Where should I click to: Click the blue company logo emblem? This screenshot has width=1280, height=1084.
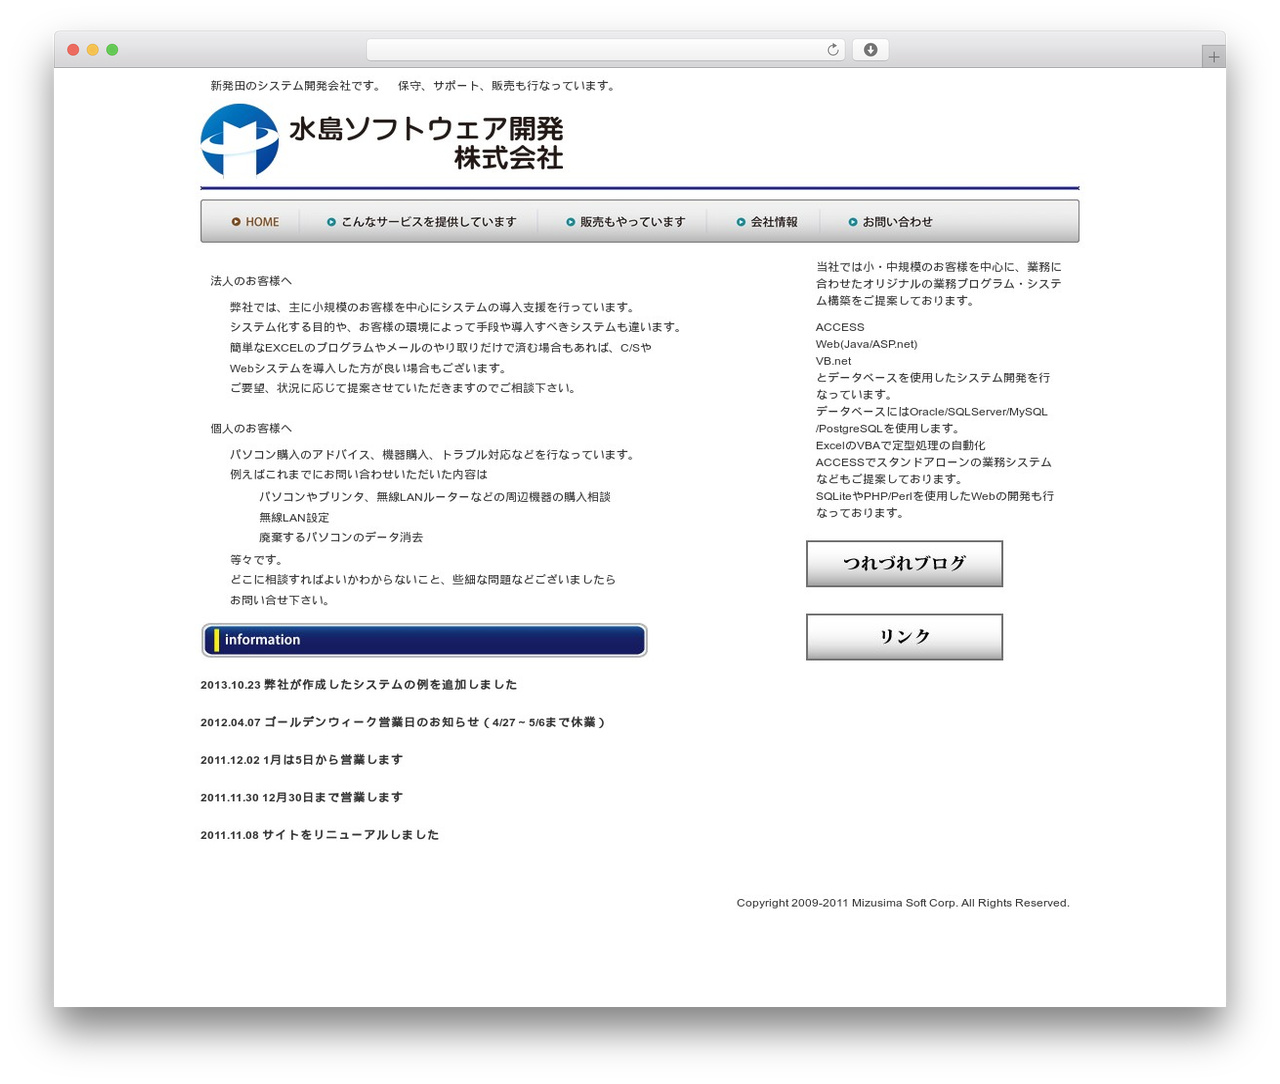pos(240,140)
